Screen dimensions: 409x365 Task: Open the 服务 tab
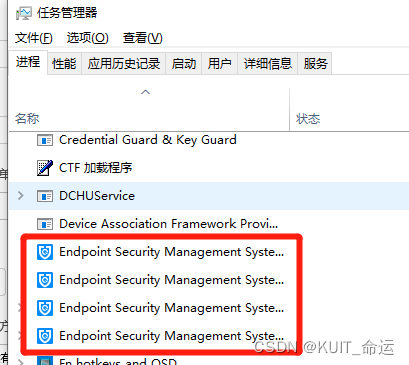point(315,63)
